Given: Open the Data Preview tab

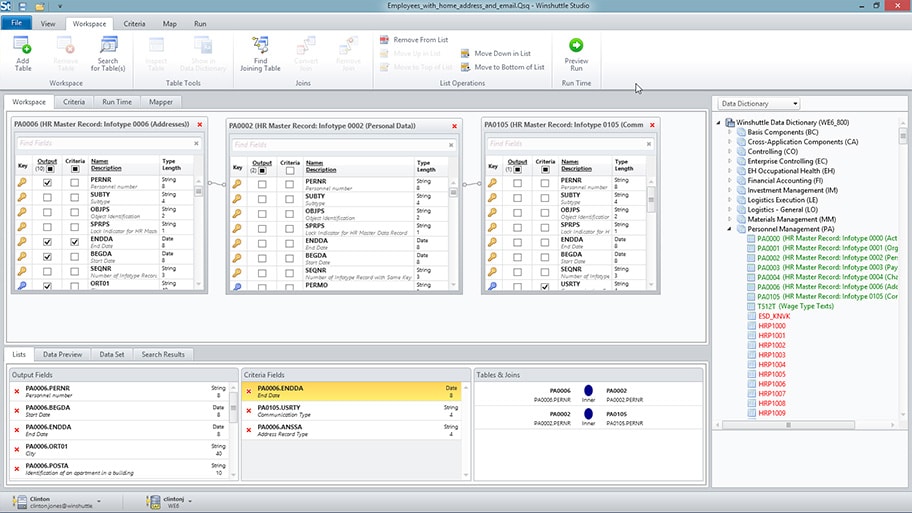Looking at the screenshot, I should pyautogui.click(x=62, y=354).
